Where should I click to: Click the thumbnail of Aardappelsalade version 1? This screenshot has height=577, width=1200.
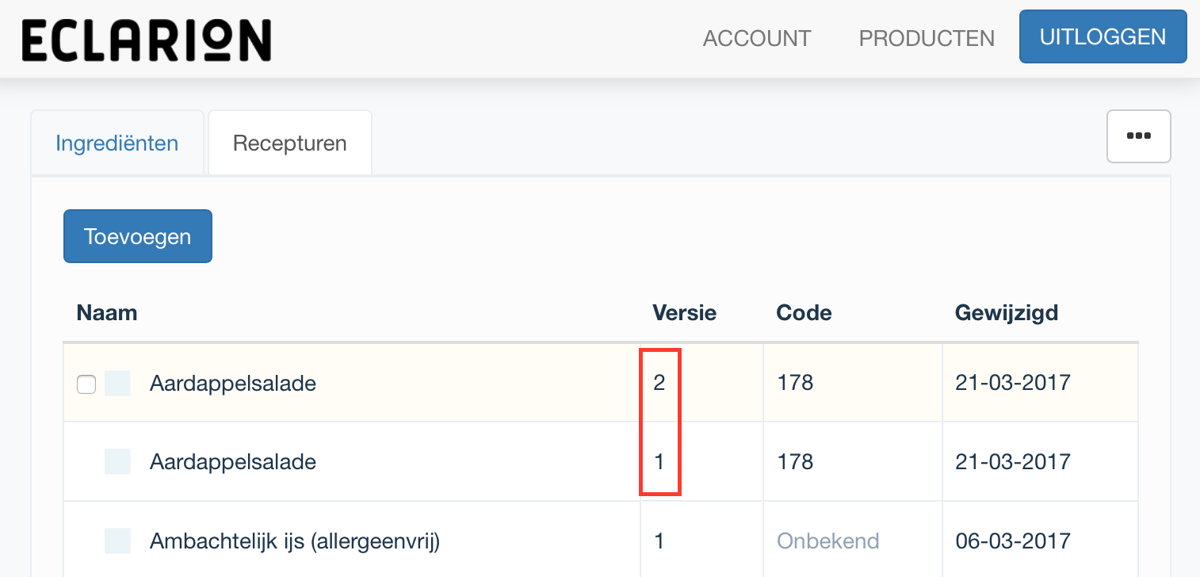coord(118,461)
